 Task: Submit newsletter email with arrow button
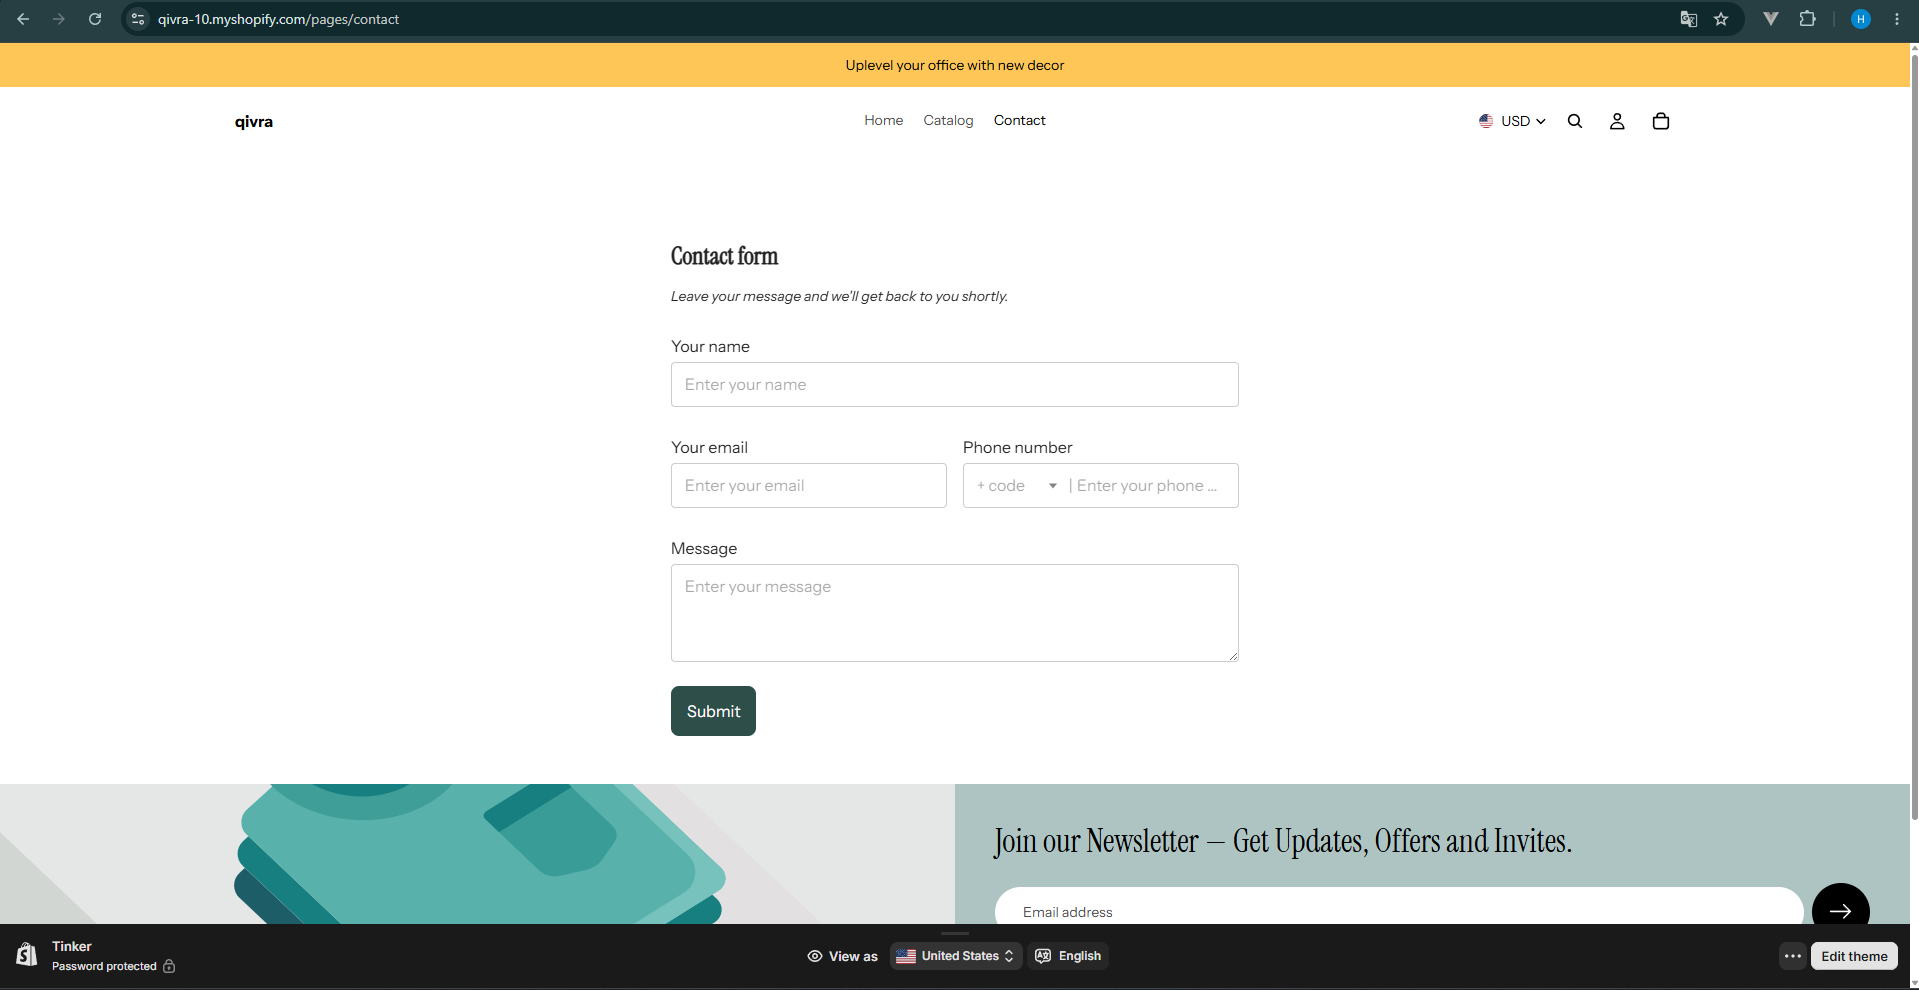coord(1841,910)
